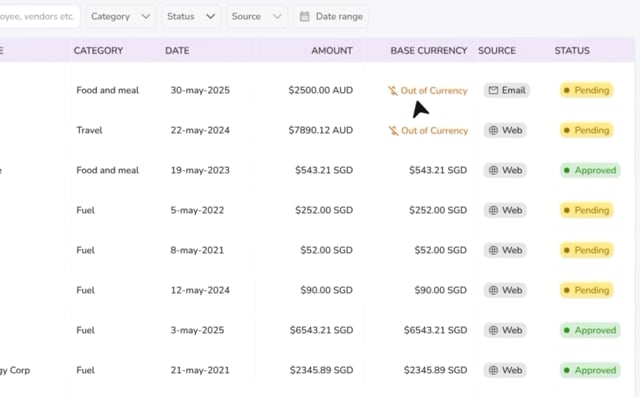This screenshot has width=640, height=397.
Task: Open the Status filter dropdown
Action: coord(191,16)
